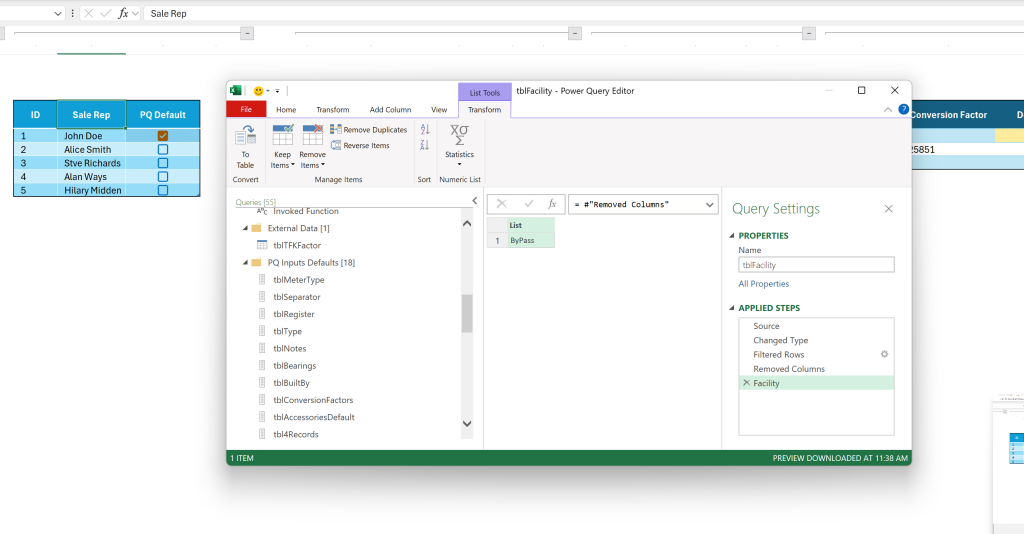This screenshot has width=1024, height=534.
Task: Click the fx add step icon
Action: pyautogui.click(x=552, y=204)
